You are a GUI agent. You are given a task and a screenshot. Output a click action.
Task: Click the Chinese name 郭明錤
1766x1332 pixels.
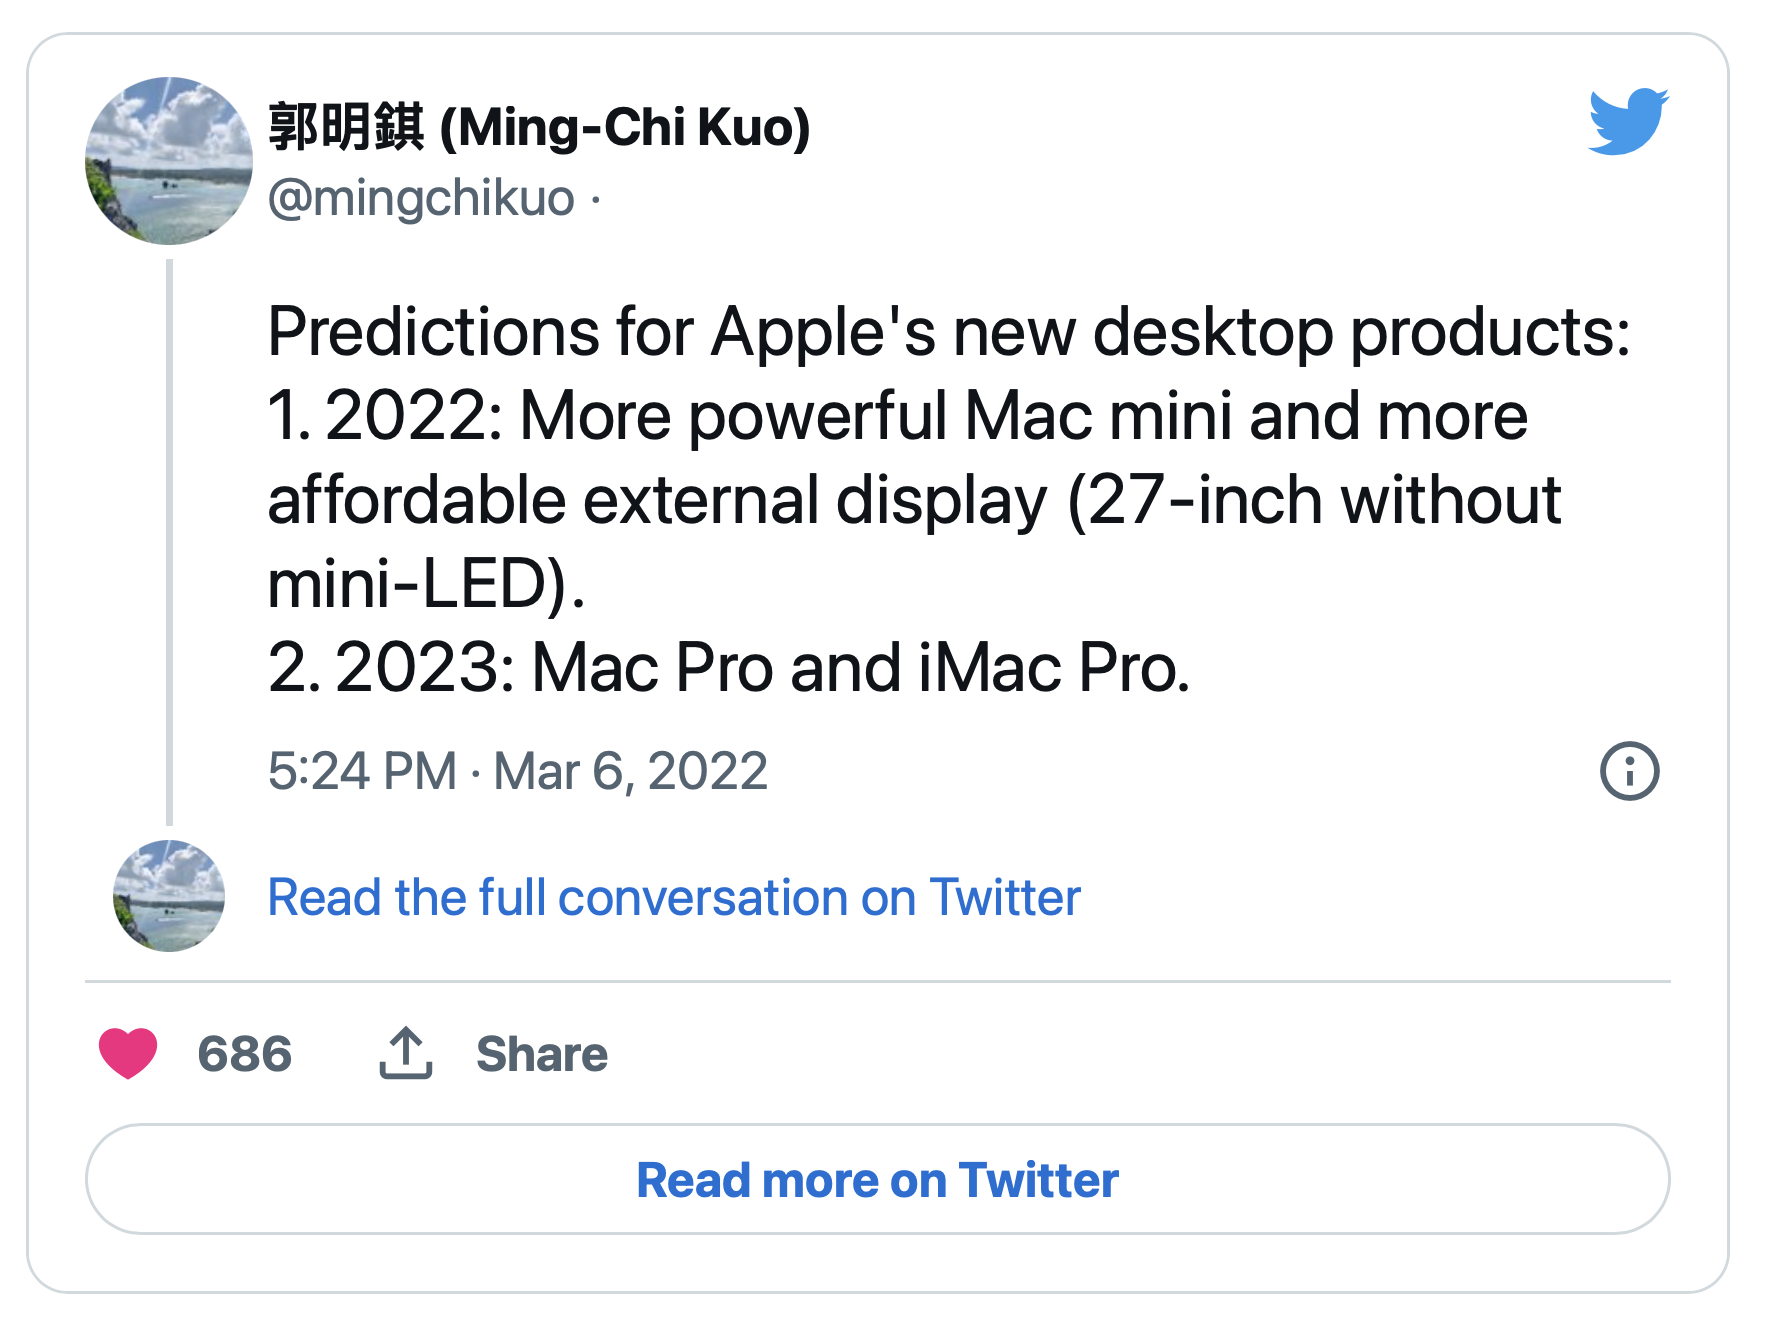click(346, 127)
